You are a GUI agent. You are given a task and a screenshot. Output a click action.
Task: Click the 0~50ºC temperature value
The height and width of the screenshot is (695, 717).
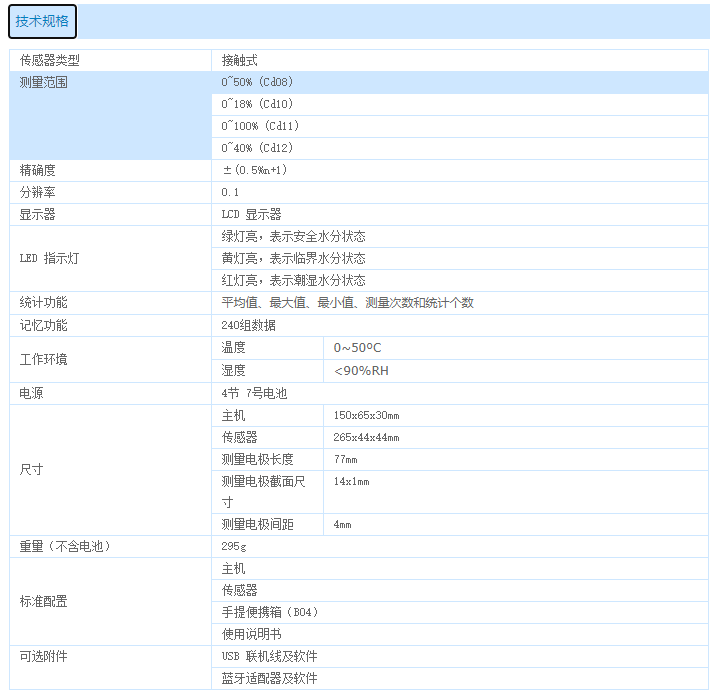357,348
